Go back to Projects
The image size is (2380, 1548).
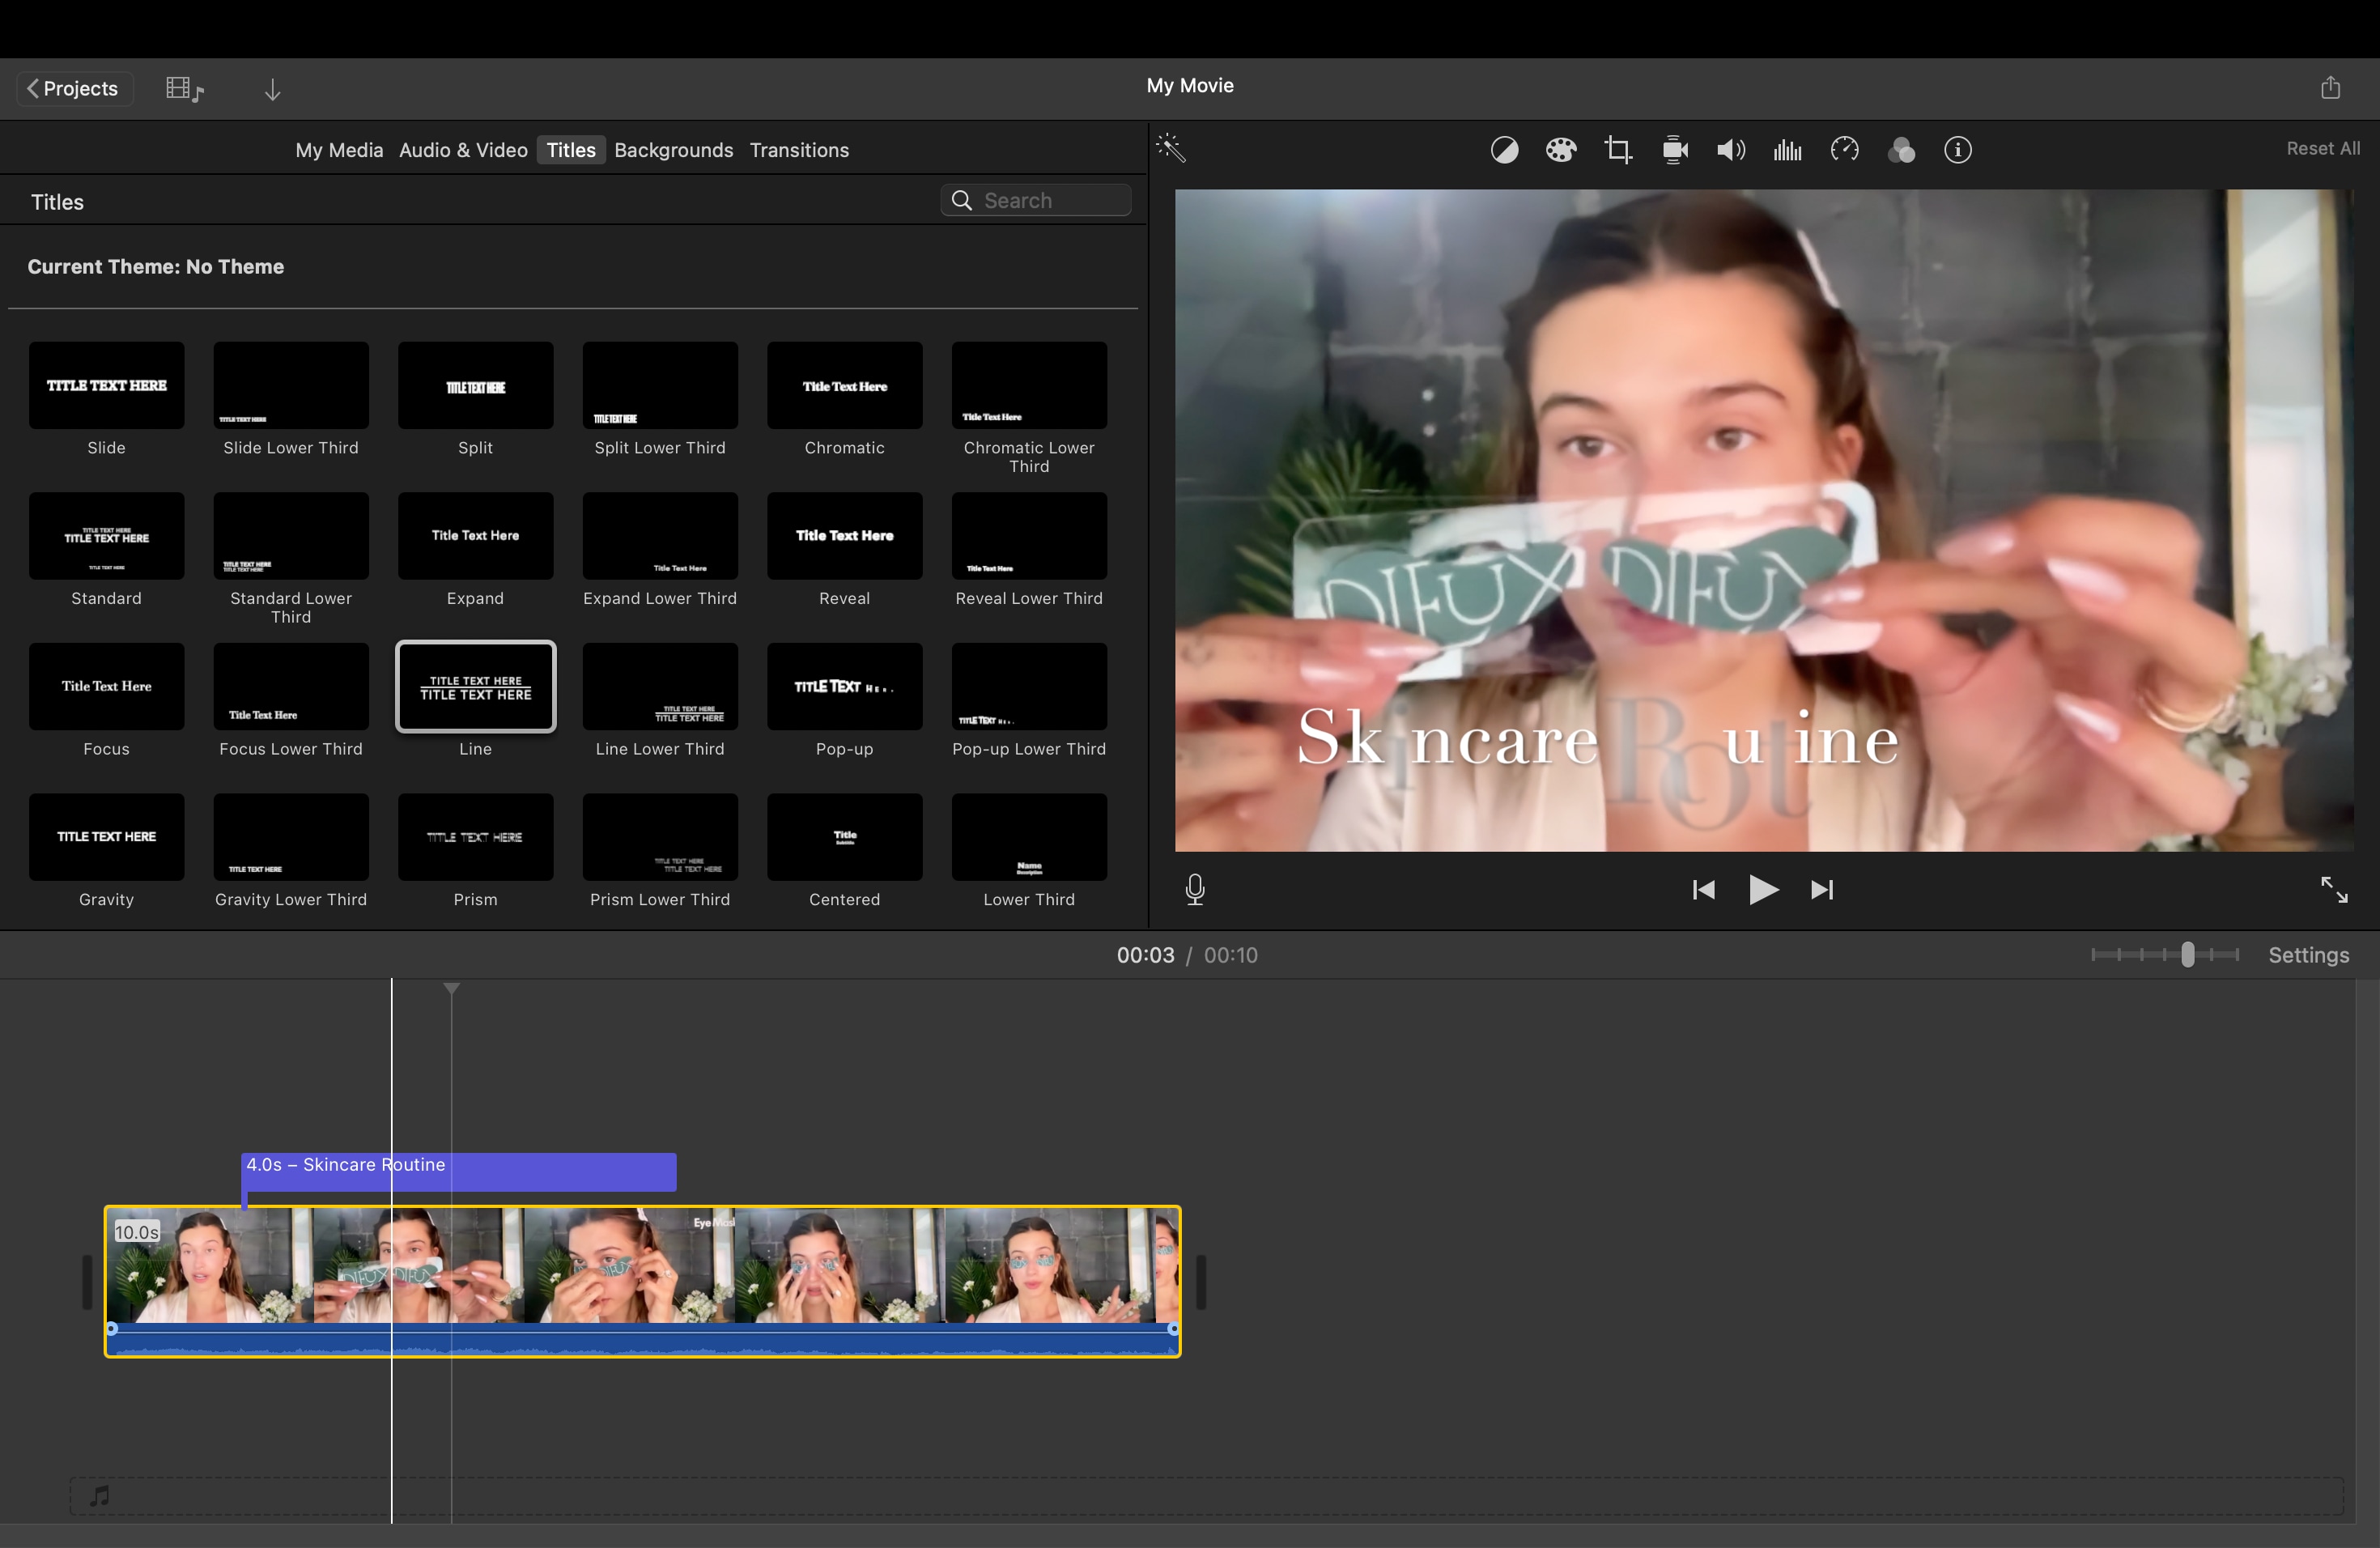[x=73, y=88]
